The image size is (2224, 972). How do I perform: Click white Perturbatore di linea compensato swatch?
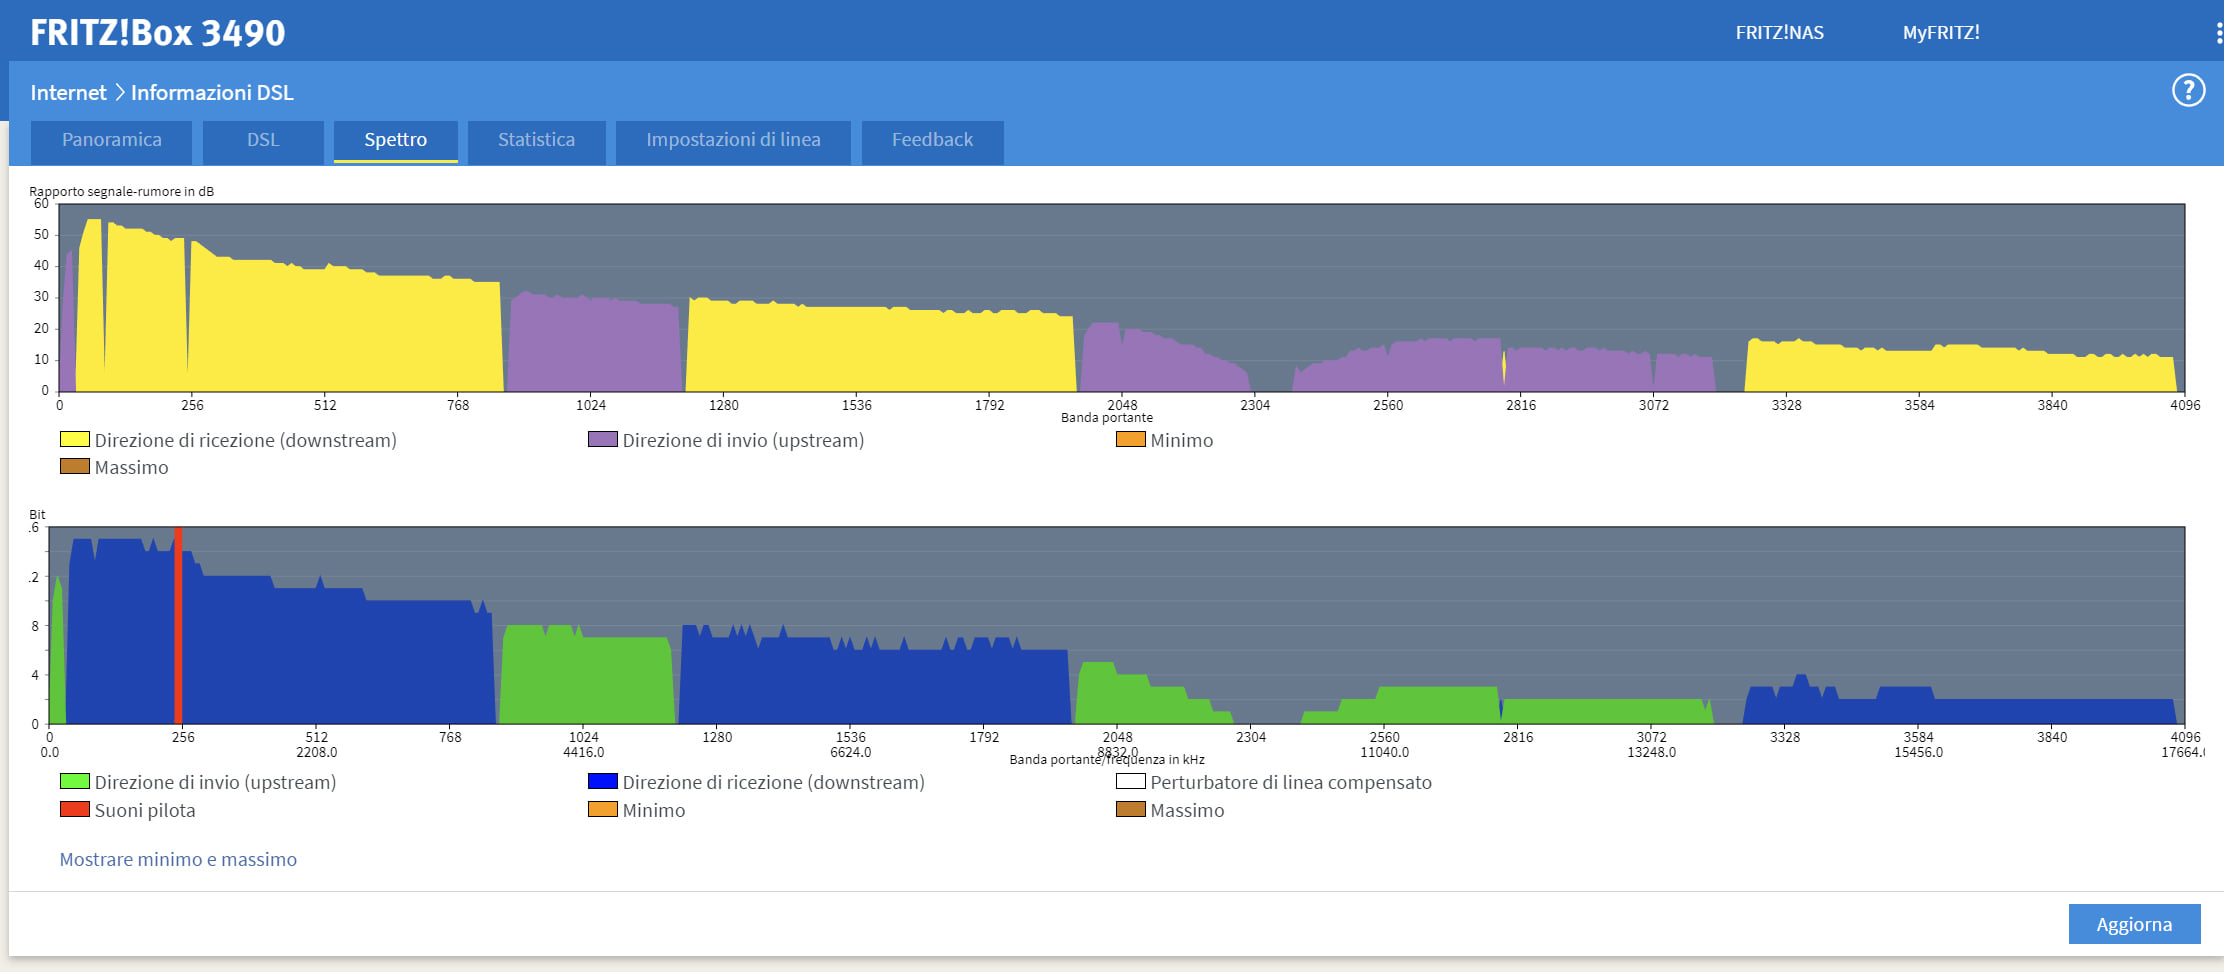pos(1130,781)
